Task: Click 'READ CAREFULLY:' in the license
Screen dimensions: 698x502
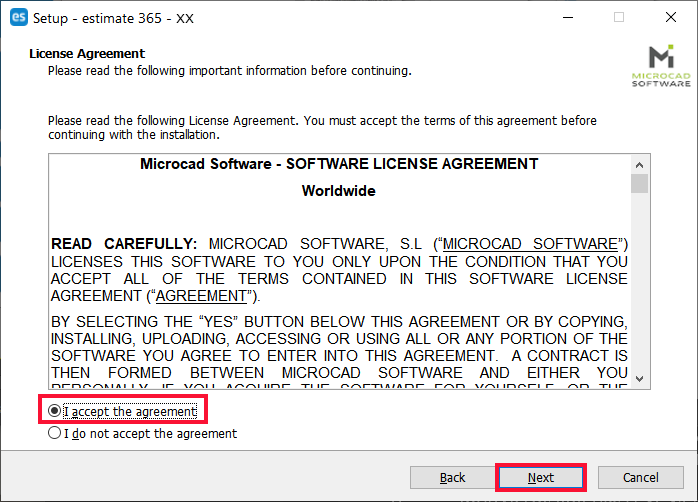Action: tap(124, 244)
